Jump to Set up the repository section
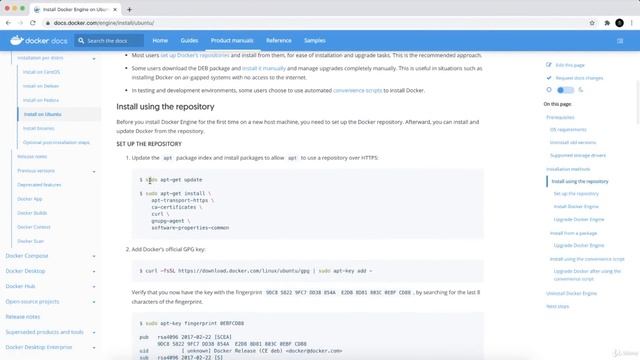Viewport: 640px width, 360px height. tap(576, 193)
